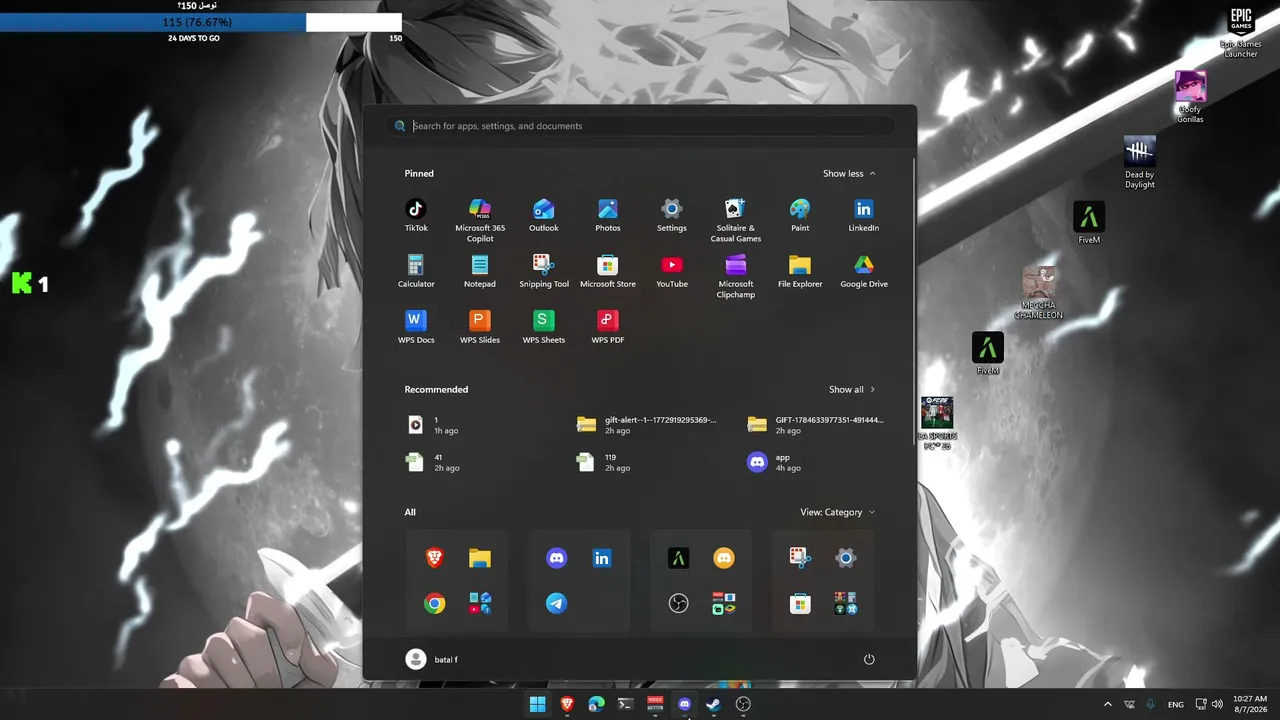Expand the app folder beside OBS in All
Image resolution: width=1280 pixels, height=720 pixels.
coord(724,604)
